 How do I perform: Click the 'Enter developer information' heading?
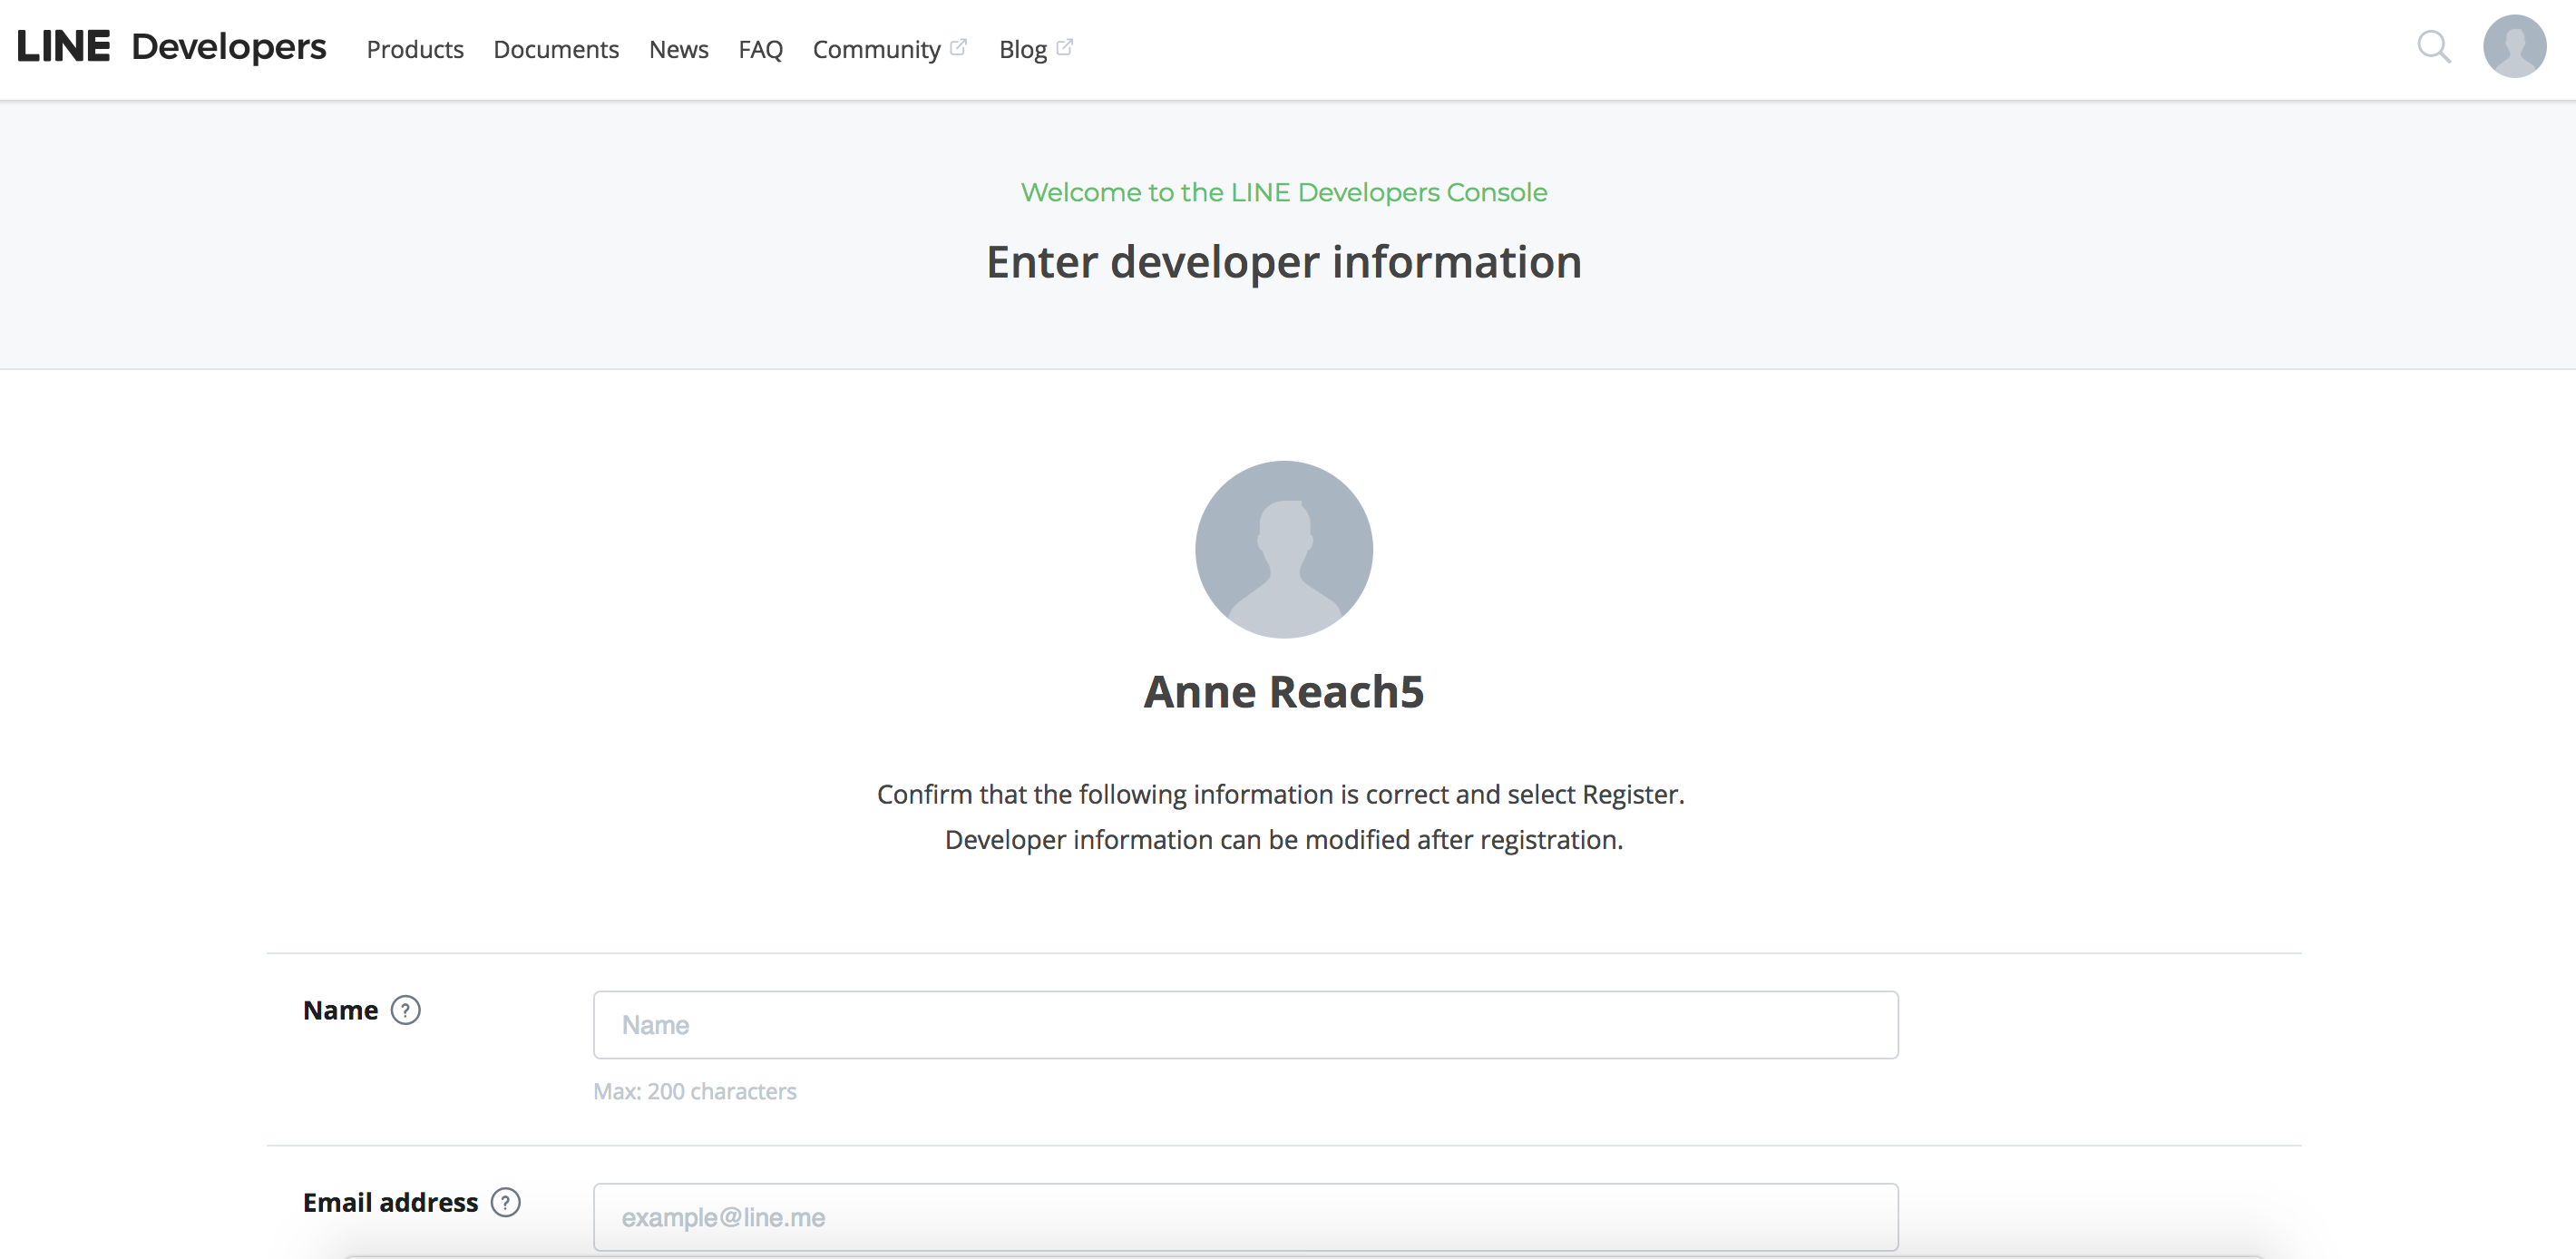[x=1283, y=262]
